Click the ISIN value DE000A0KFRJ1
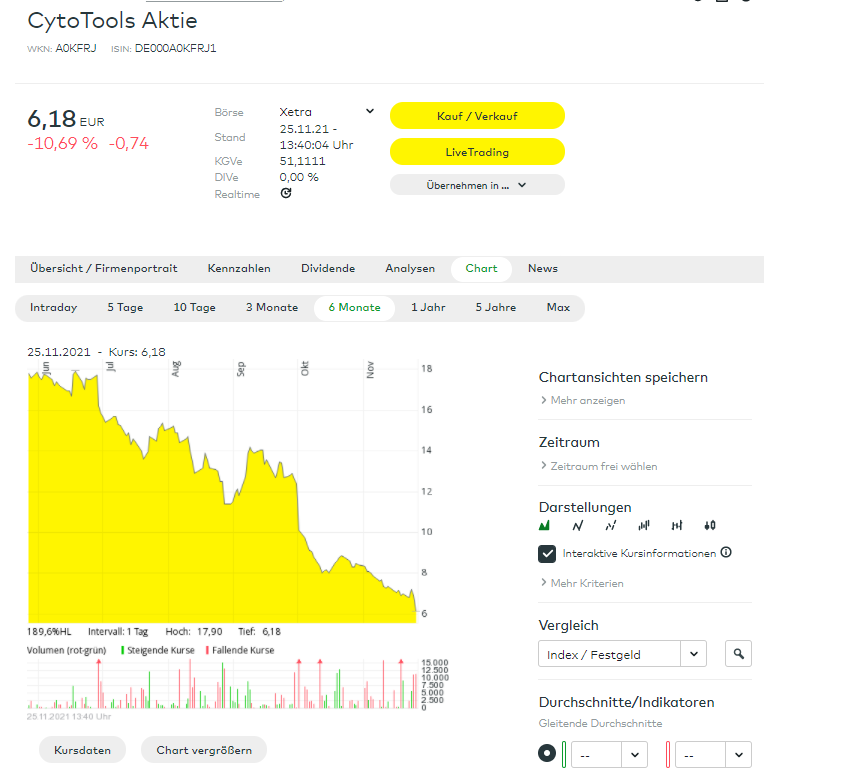 (175, 48)
